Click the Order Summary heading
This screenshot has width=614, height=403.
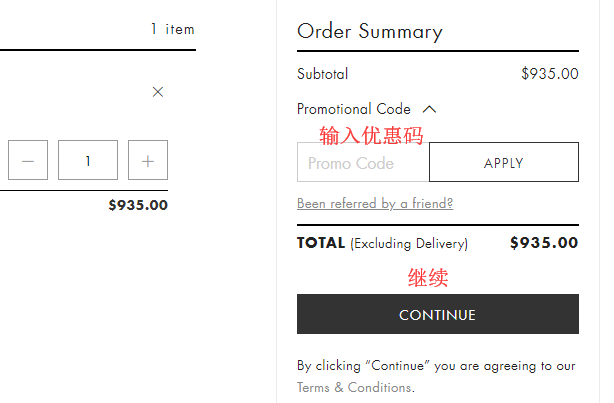(370, 31)
